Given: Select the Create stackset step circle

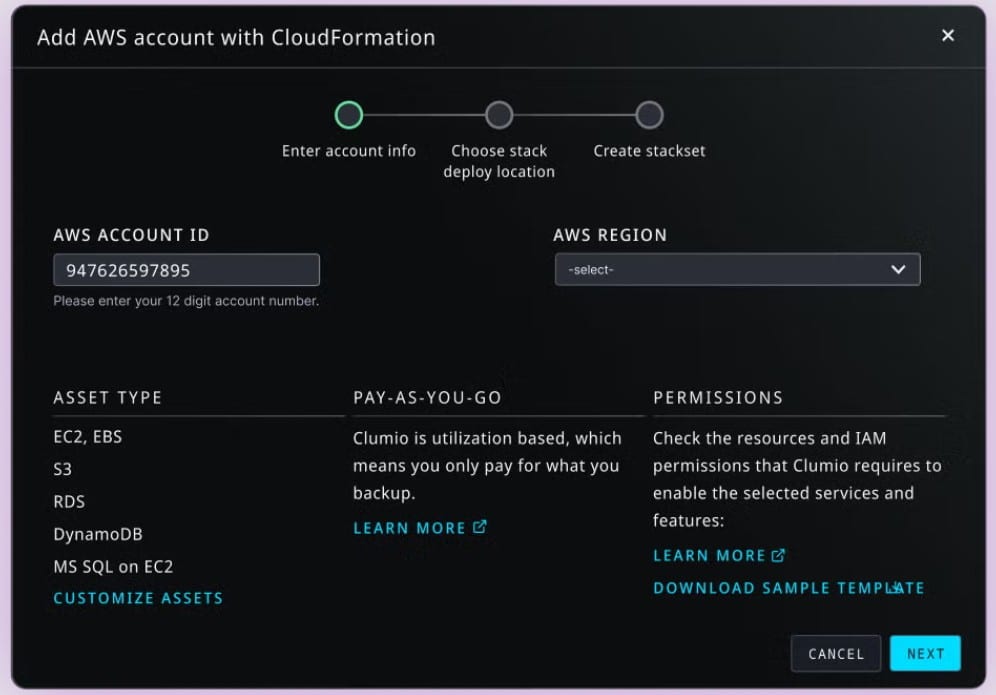Looking at the screenshot, I should pyautogui.click(x=648, y=114).
